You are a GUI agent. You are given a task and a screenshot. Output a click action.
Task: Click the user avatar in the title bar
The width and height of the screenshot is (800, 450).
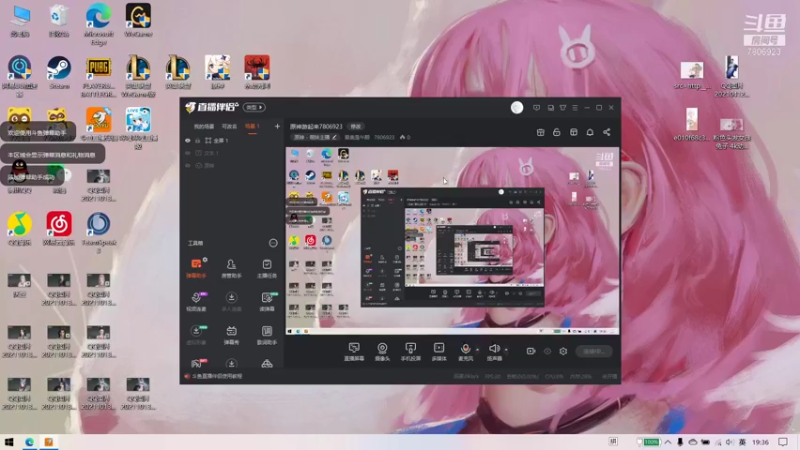[517, 108]
